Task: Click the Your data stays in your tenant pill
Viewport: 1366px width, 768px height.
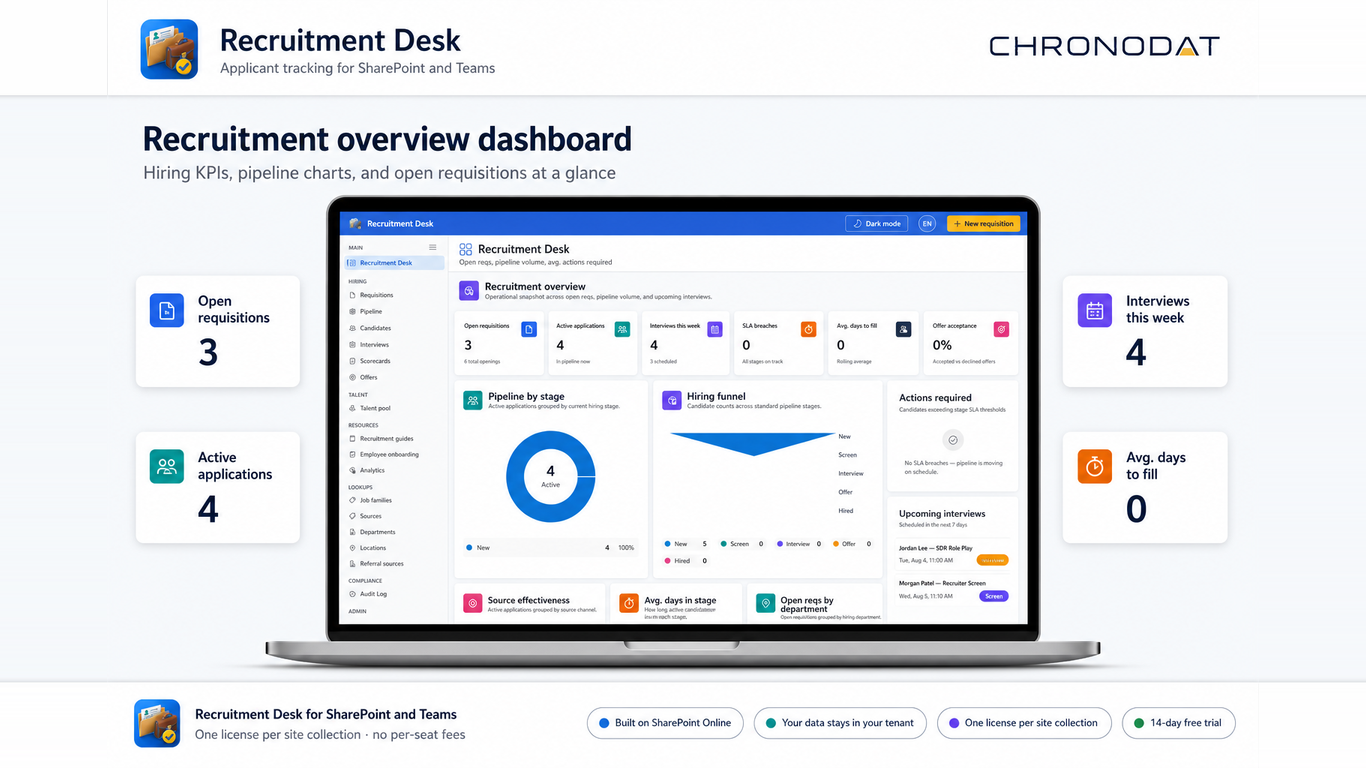Action: 840,723
